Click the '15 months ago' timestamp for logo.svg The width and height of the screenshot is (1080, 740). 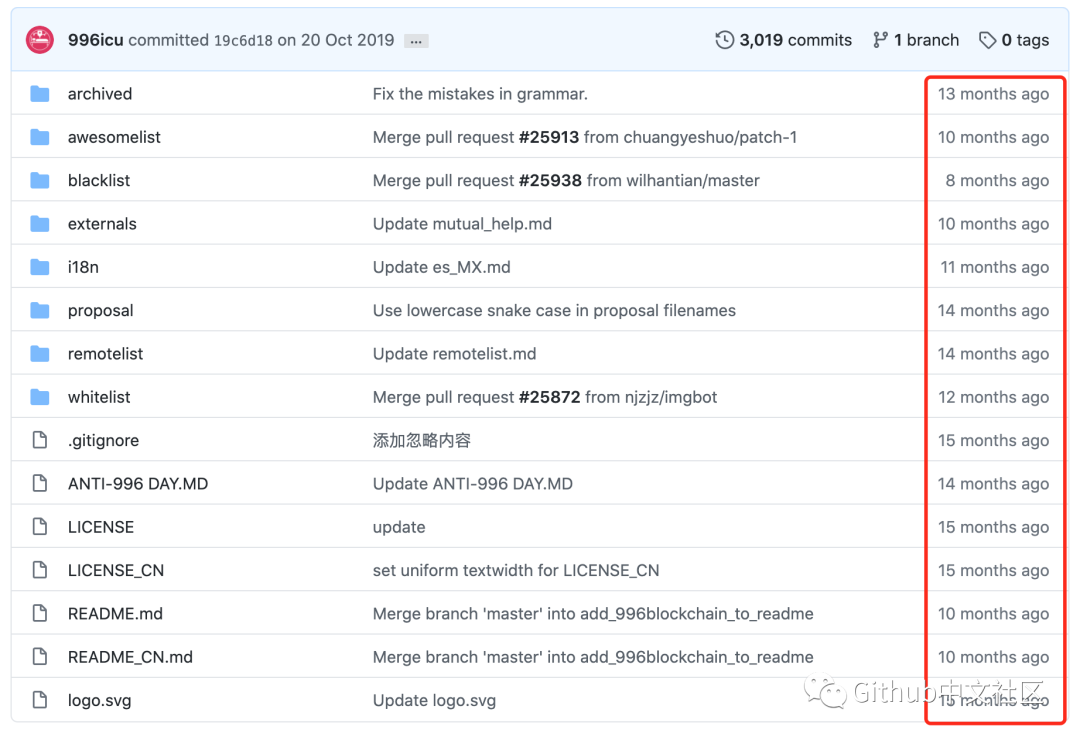pyautogui.click(x=993, y=700)
